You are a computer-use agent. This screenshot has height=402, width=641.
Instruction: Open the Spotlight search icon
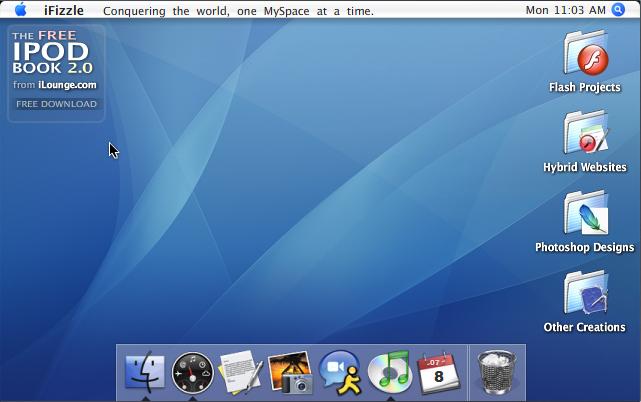point(618,10)
